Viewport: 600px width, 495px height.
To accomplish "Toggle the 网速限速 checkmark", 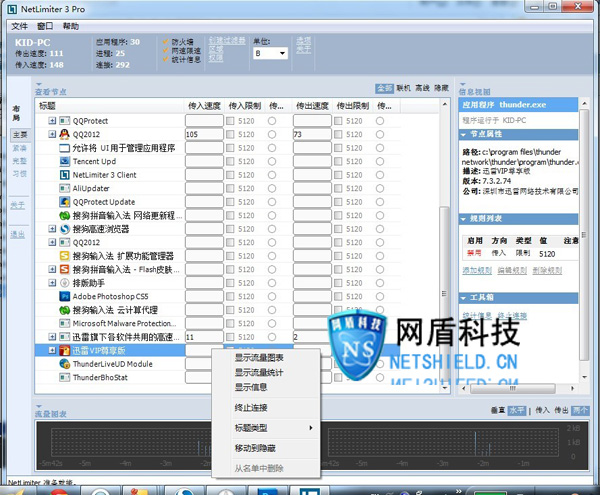I will tap(165, 50).
